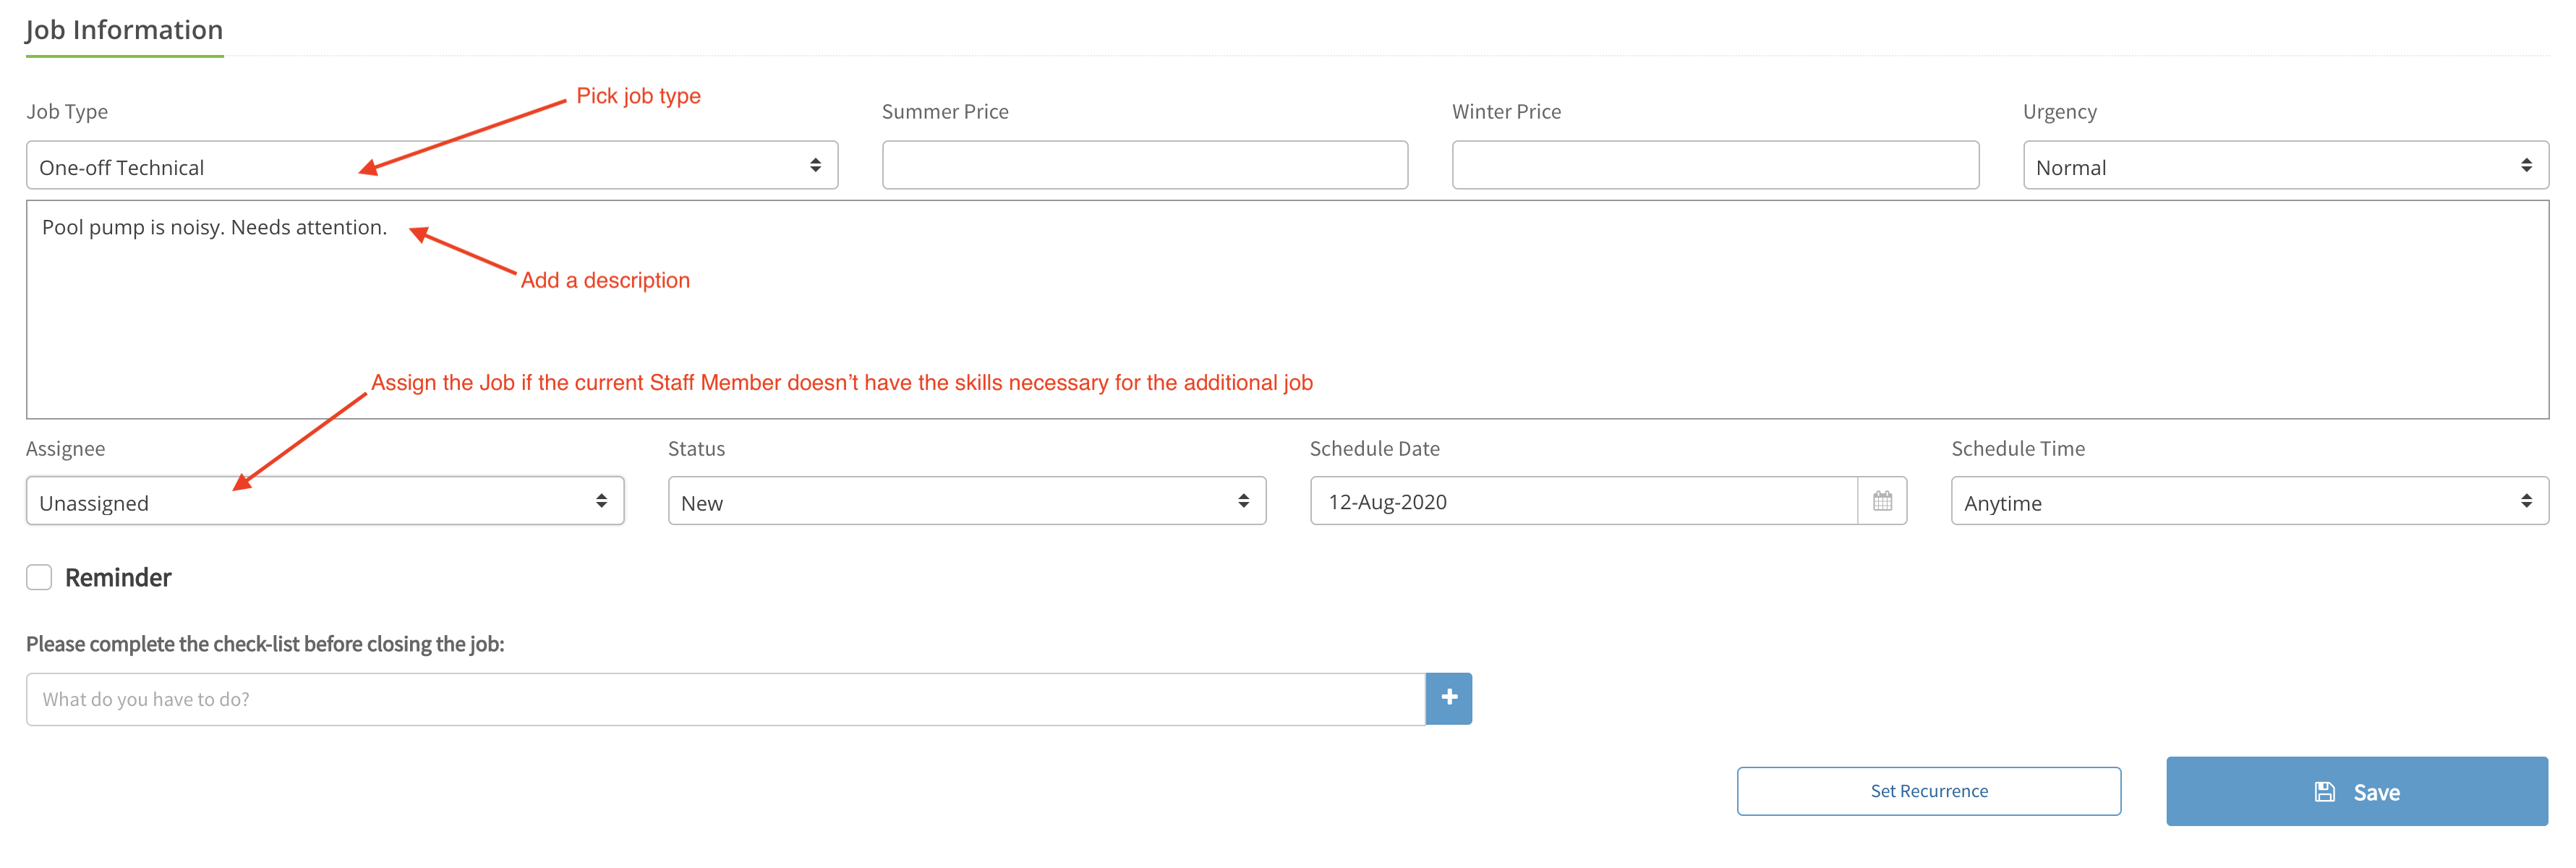Click the Assignee select arrow icon

pos(601,501)
